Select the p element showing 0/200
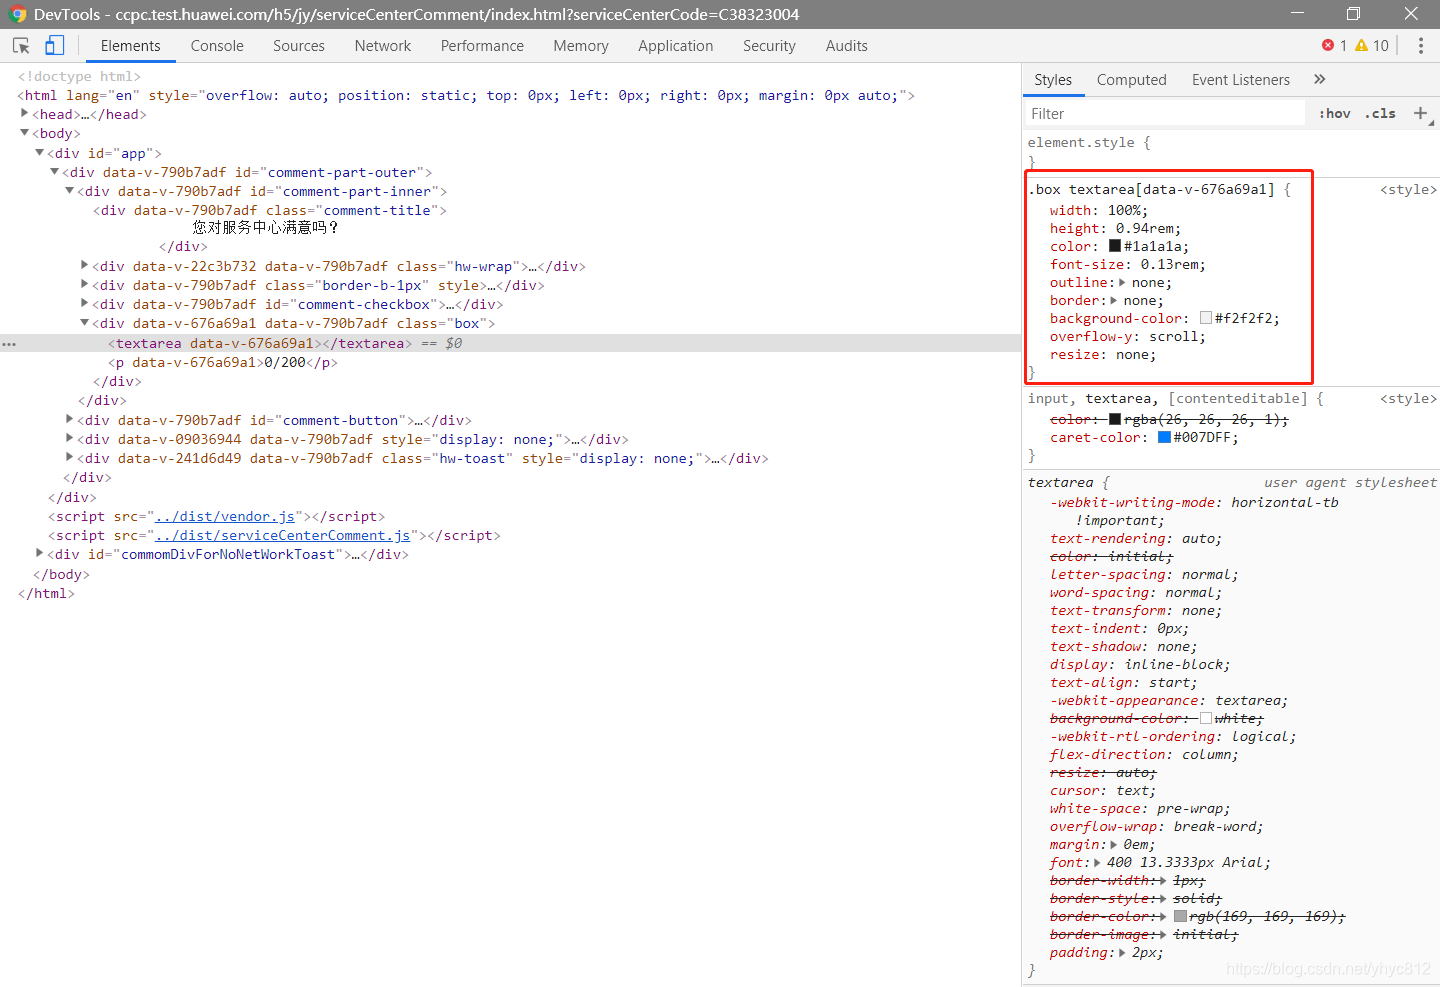This screenshot has width=1440, height=987. [223, 362]
